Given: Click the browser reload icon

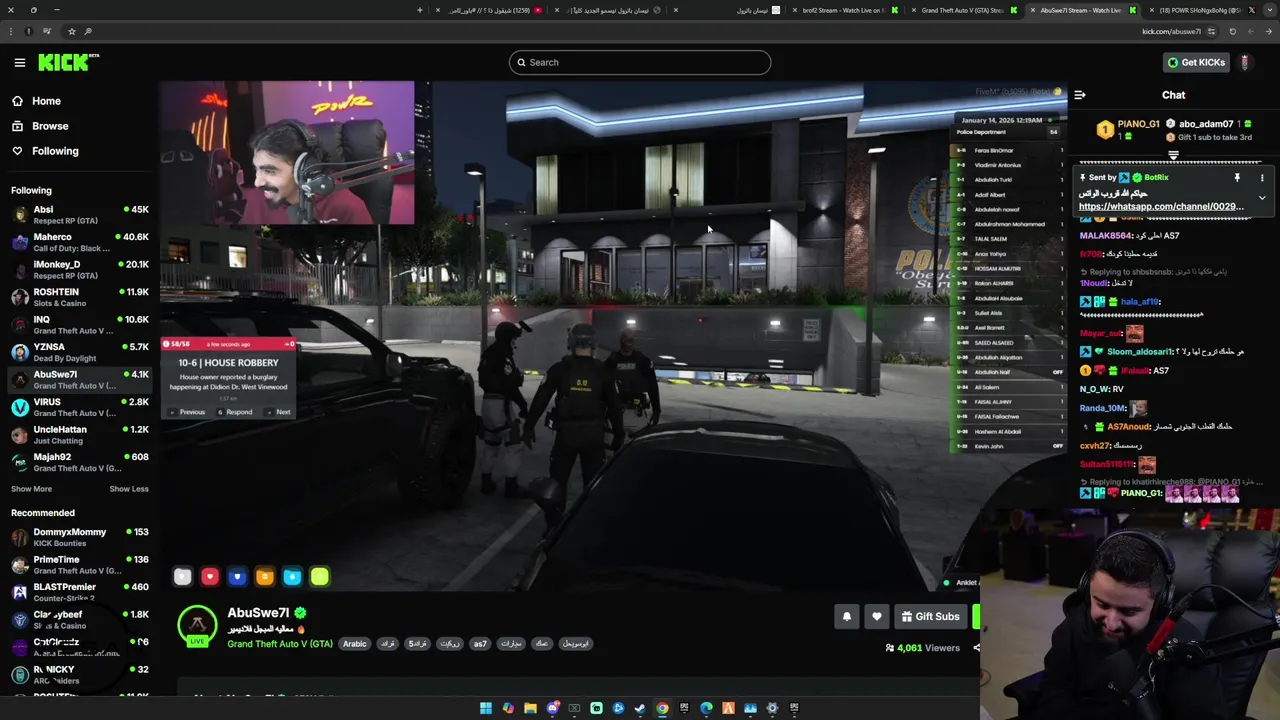Looking at the screenshot, I should (1232, 31).
